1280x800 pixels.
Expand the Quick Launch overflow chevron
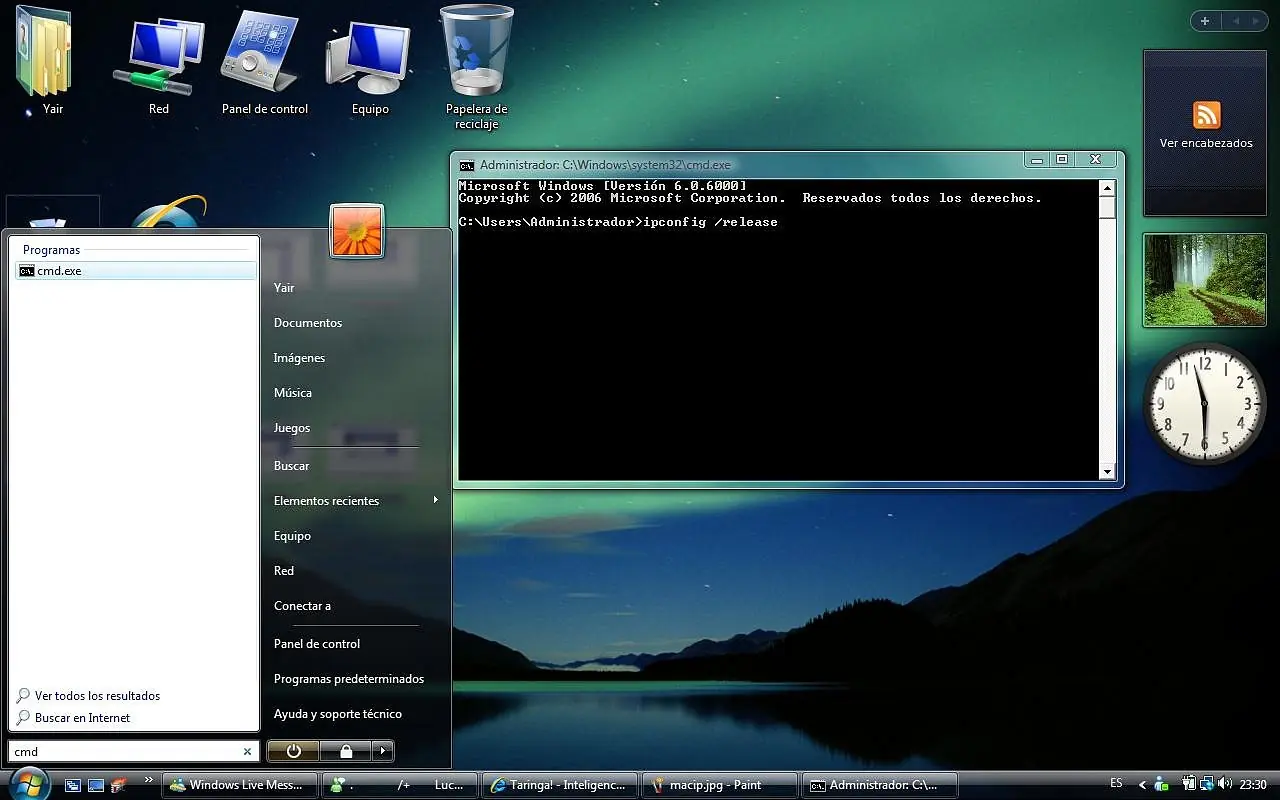click(x=149, y=779)
